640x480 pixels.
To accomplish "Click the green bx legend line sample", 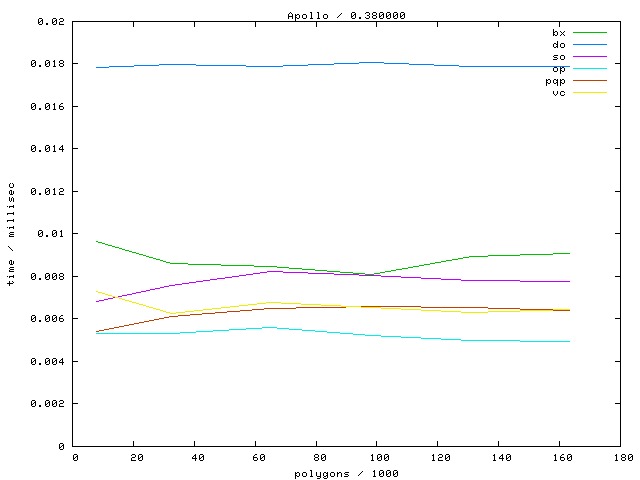I will pyautogui.click(x=589, y=33).
